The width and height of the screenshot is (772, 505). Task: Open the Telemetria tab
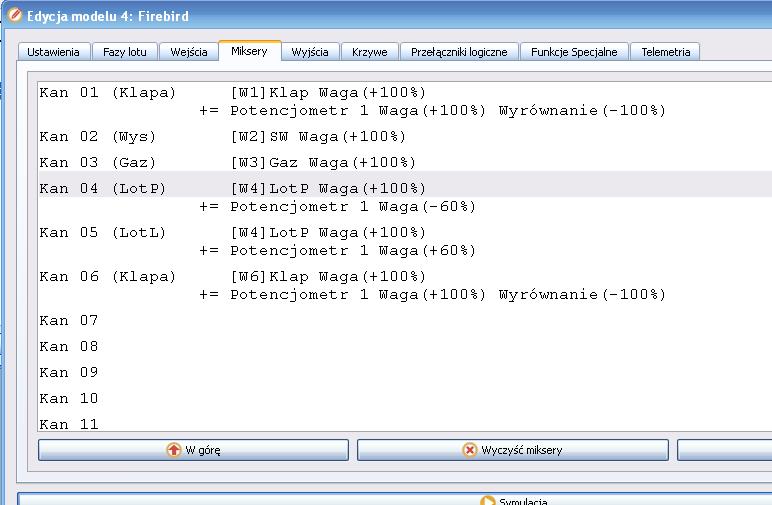point(665,52)
